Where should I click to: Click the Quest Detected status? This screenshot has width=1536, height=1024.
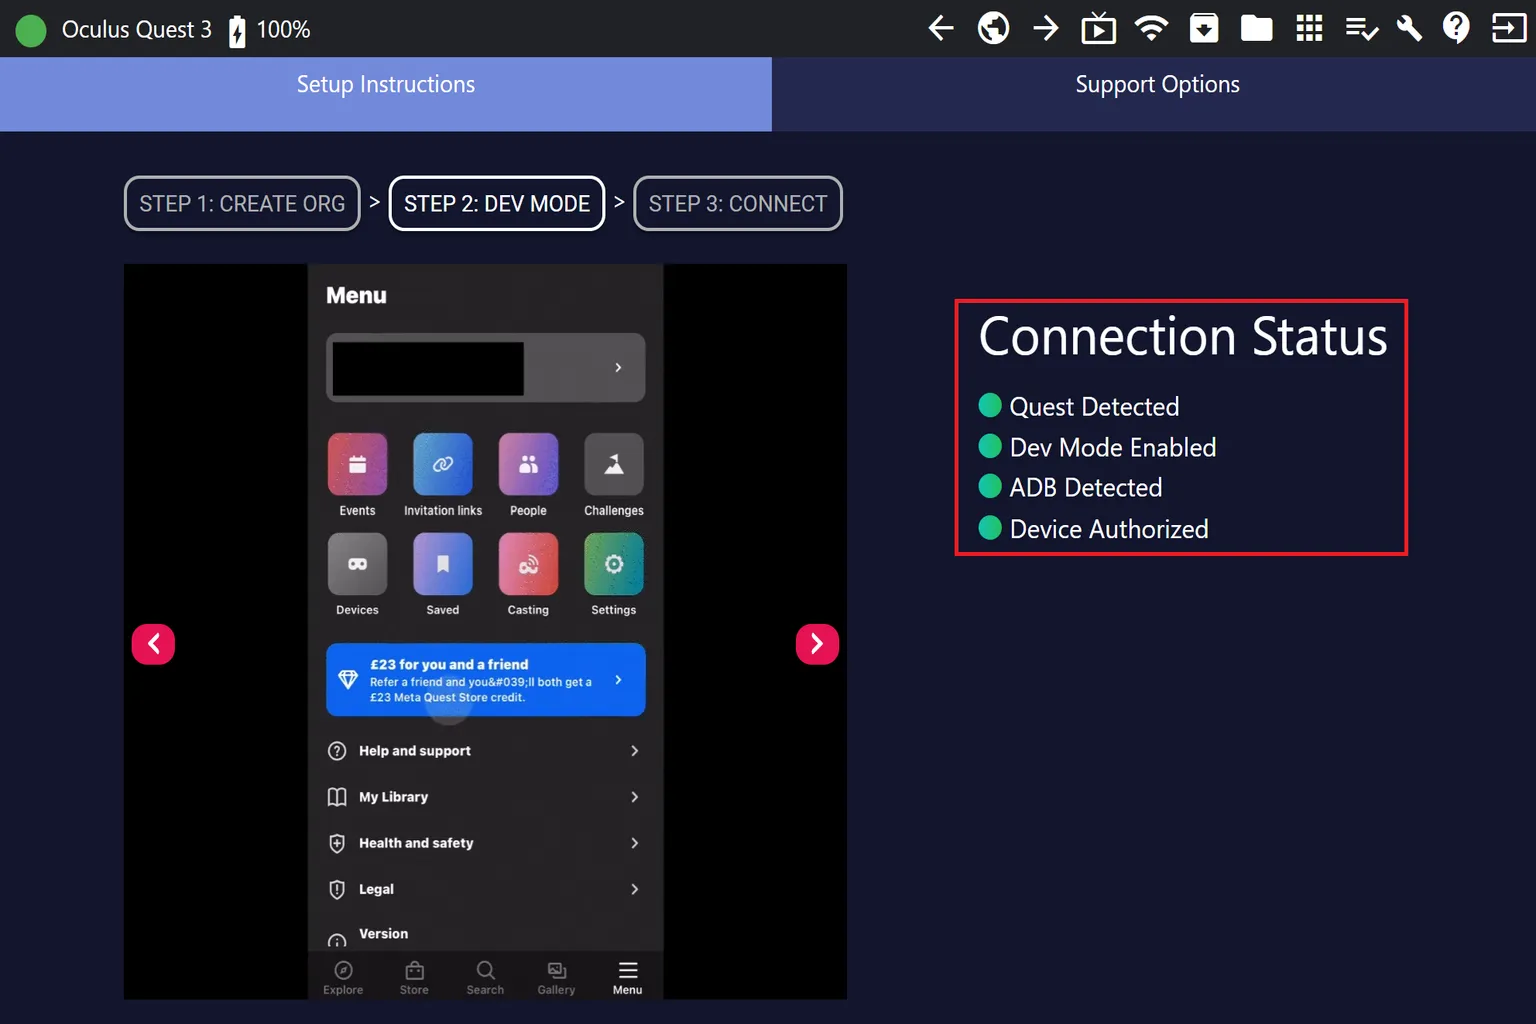[x=1079, y=406]
